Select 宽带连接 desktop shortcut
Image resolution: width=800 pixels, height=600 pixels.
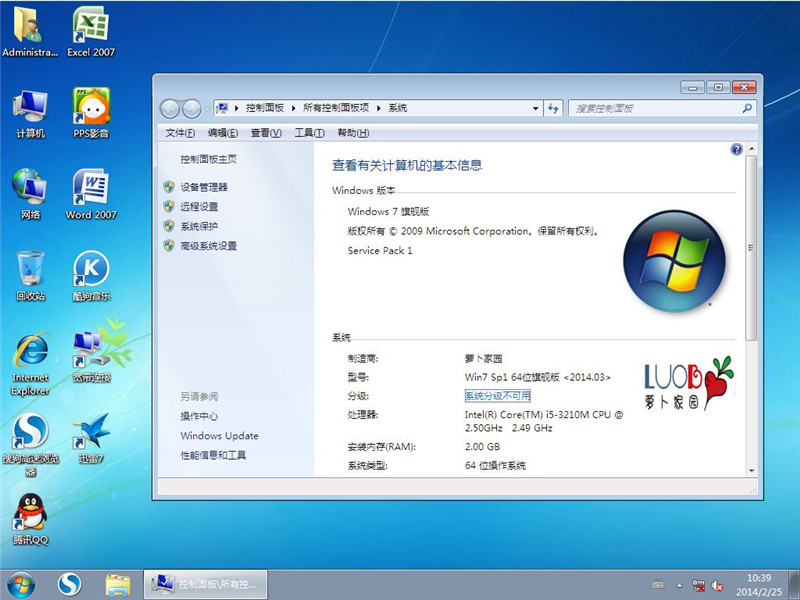point(91,357)
